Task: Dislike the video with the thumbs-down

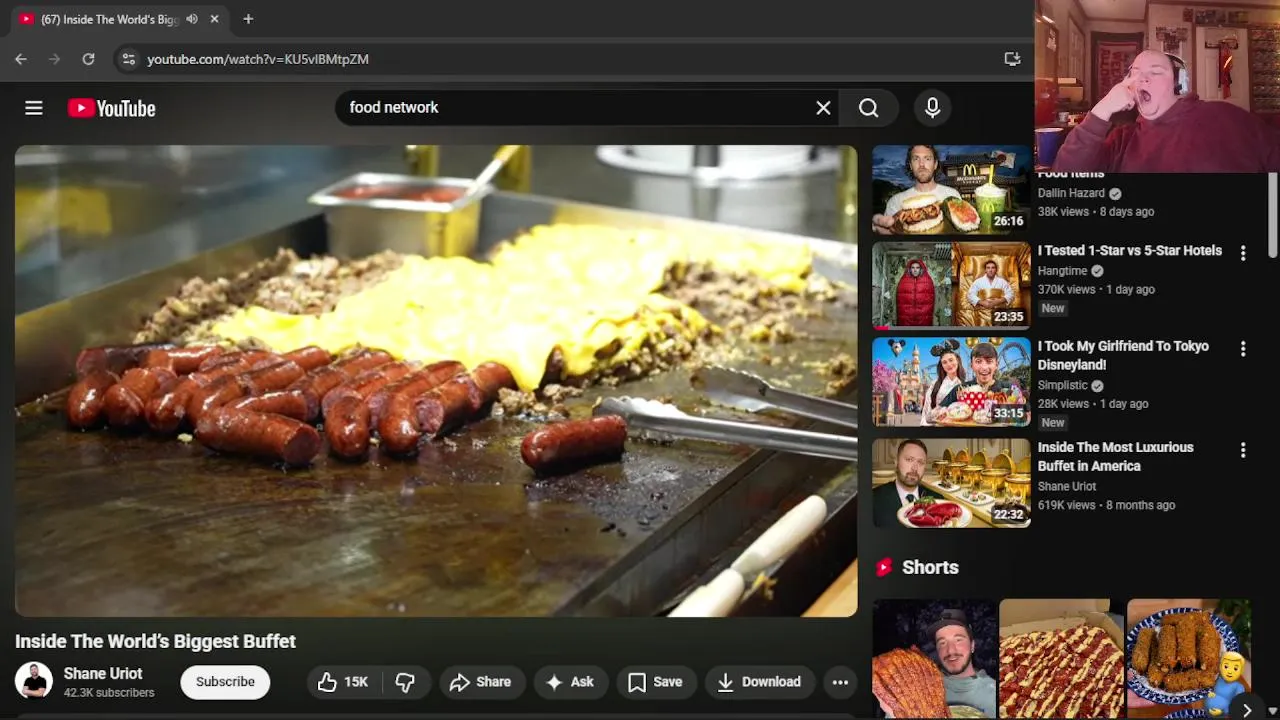Action: click(x=405, y=682)
